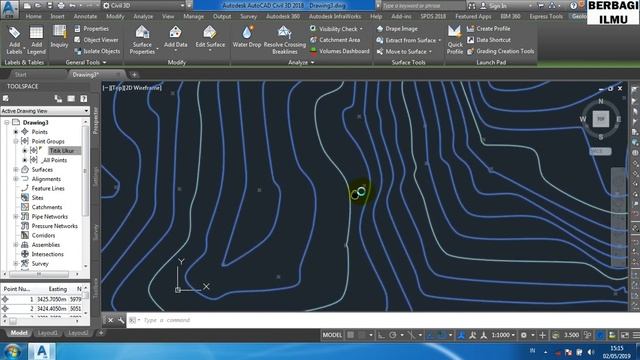
Task: Switch to the Layout1 tab
Action: click(47, 333)
